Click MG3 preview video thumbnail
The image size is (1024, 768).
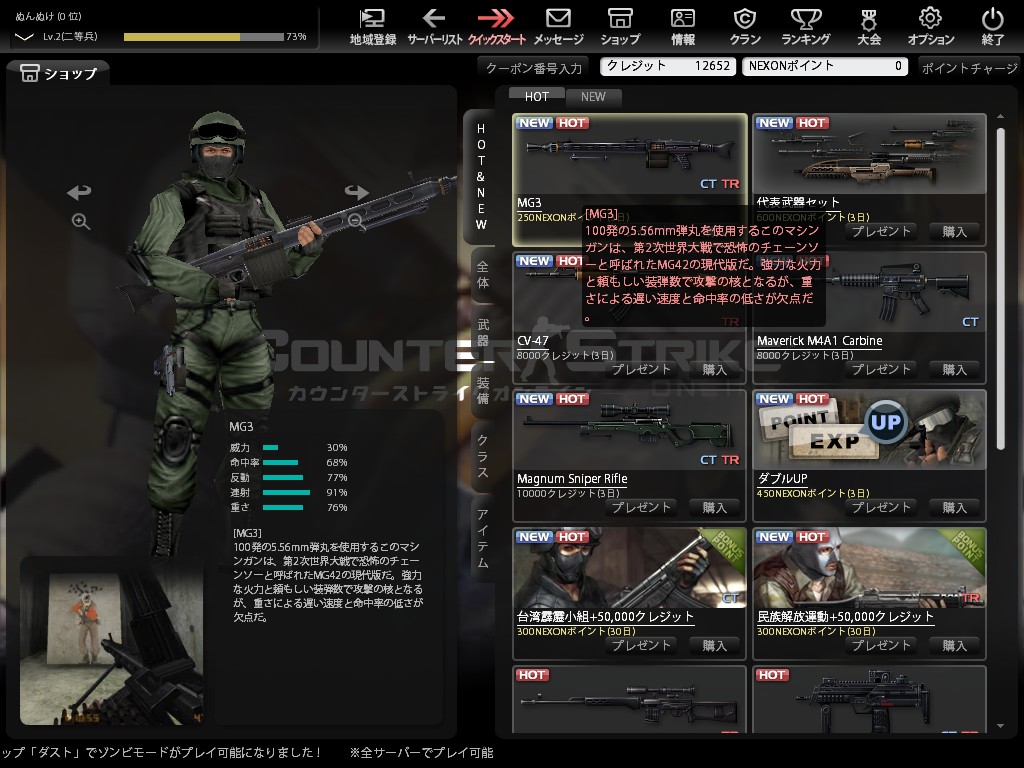point(112,641)
